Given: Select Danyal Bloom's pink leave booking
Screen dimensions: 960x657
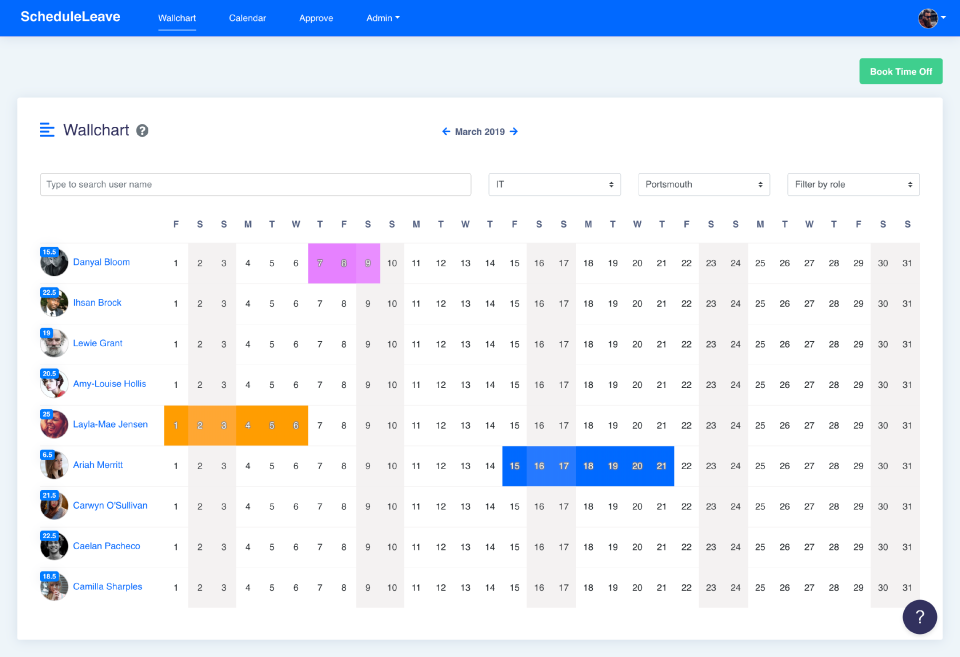Looking at the screenshot, I should (x=344, y=262).
